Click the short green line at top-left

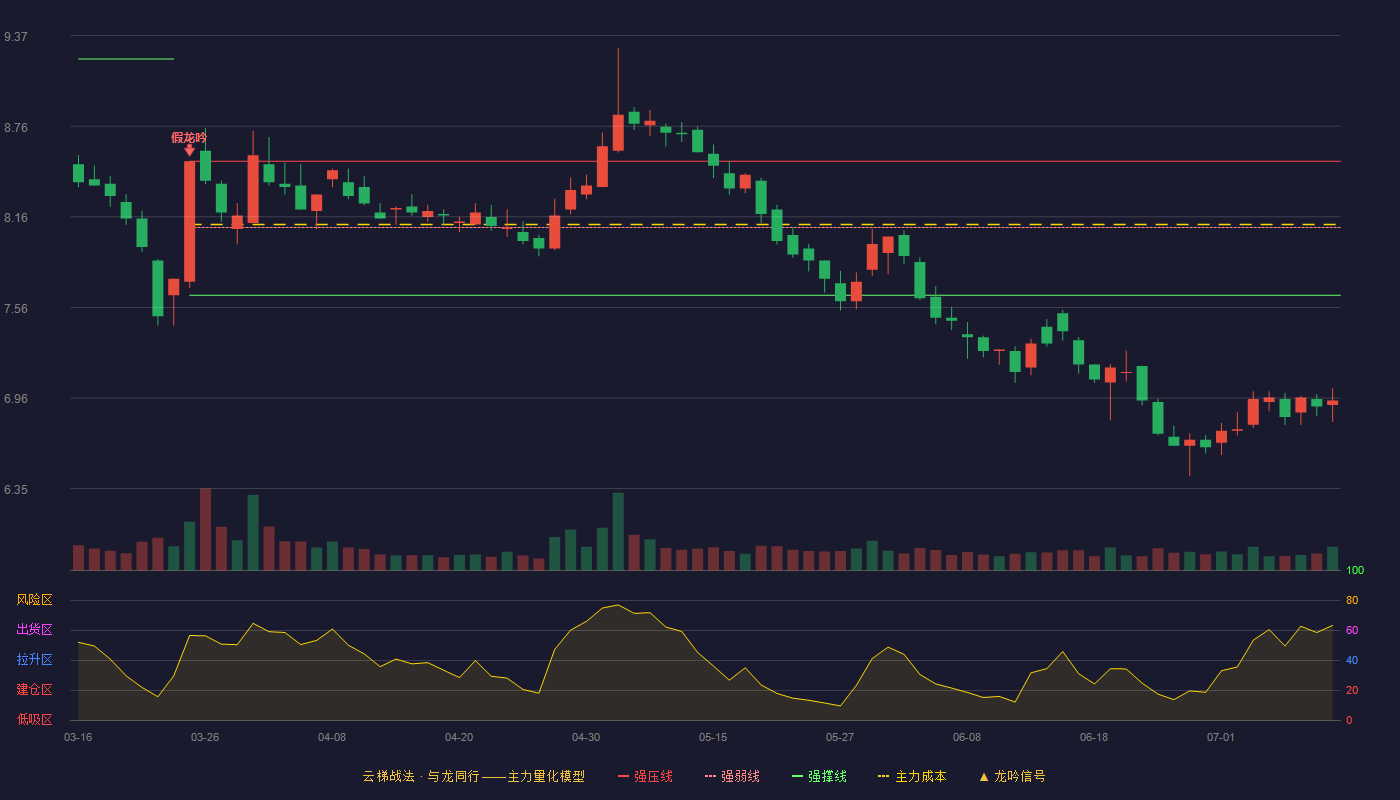[126, 59]
